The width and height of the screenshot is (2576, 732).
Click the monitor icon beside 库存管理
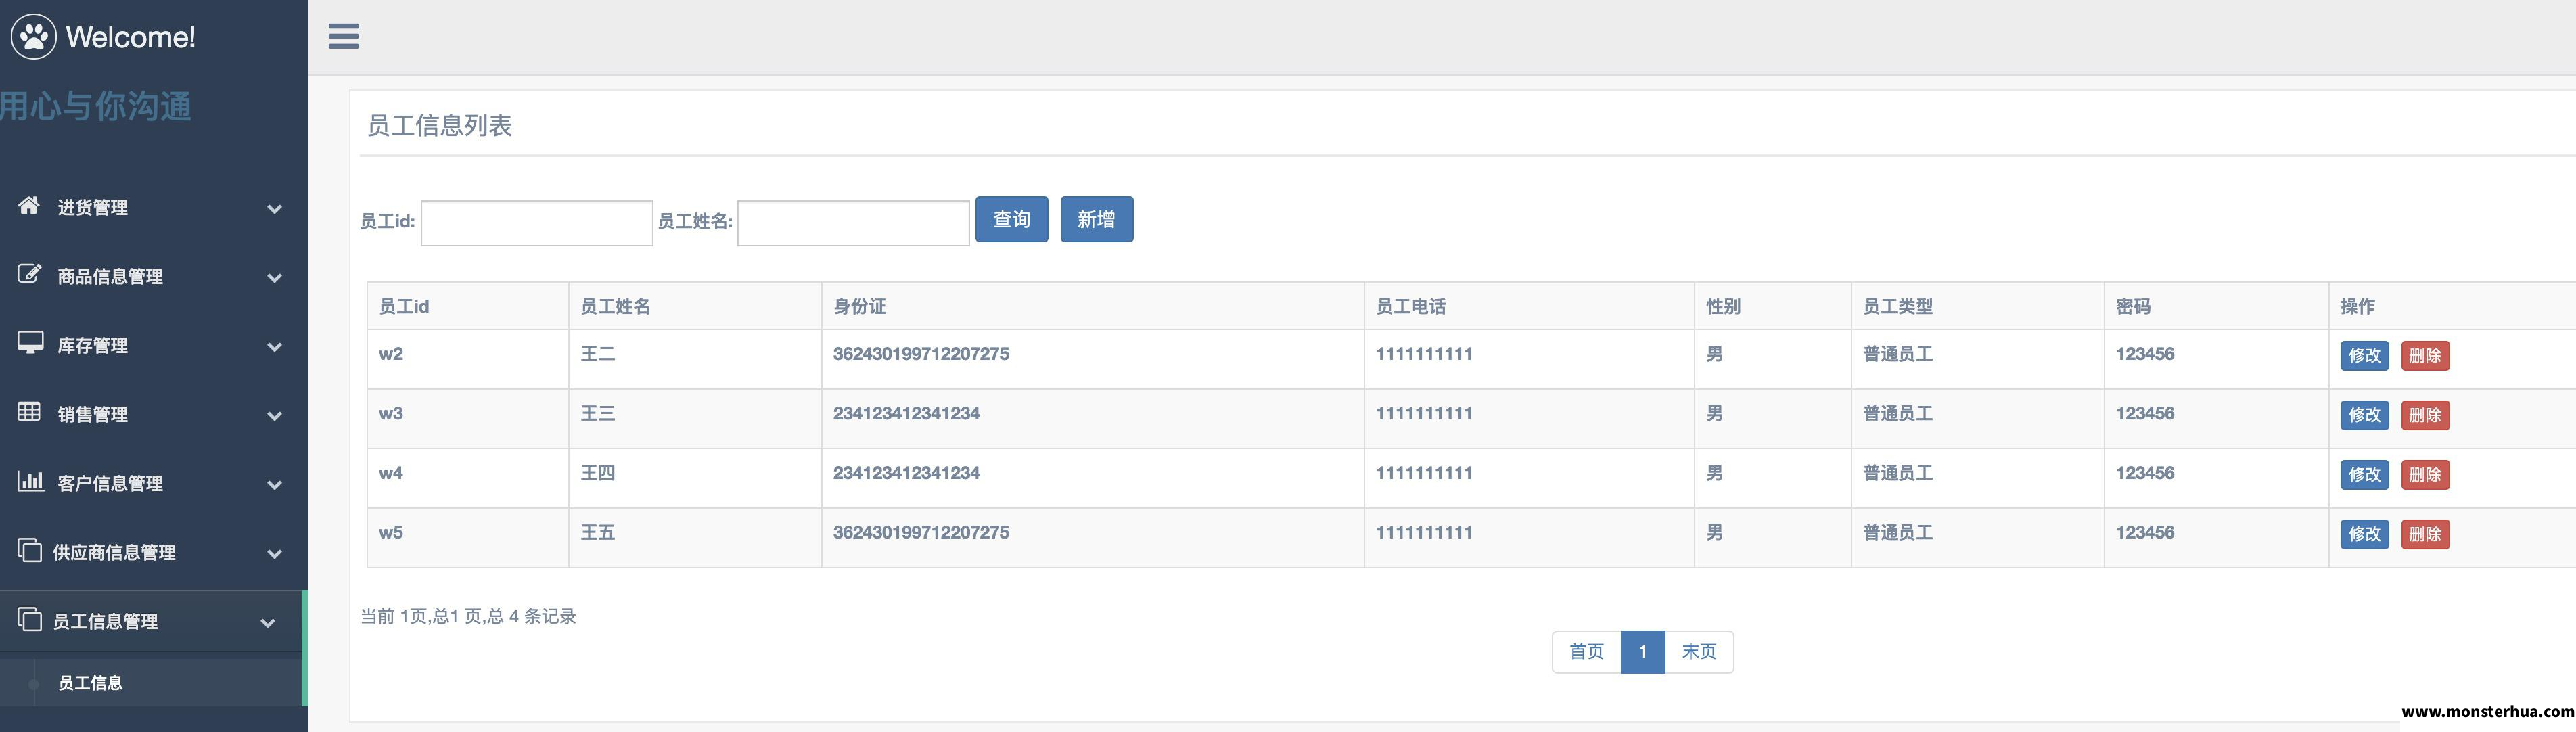pyautogui.click(x=30, y=343)
